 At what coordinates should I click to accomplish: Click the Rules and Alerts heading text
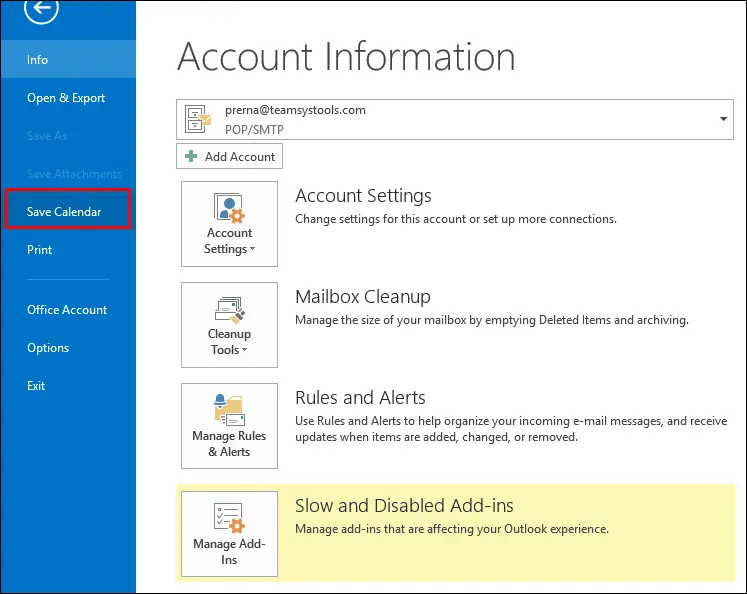click(x=360, y=398)
